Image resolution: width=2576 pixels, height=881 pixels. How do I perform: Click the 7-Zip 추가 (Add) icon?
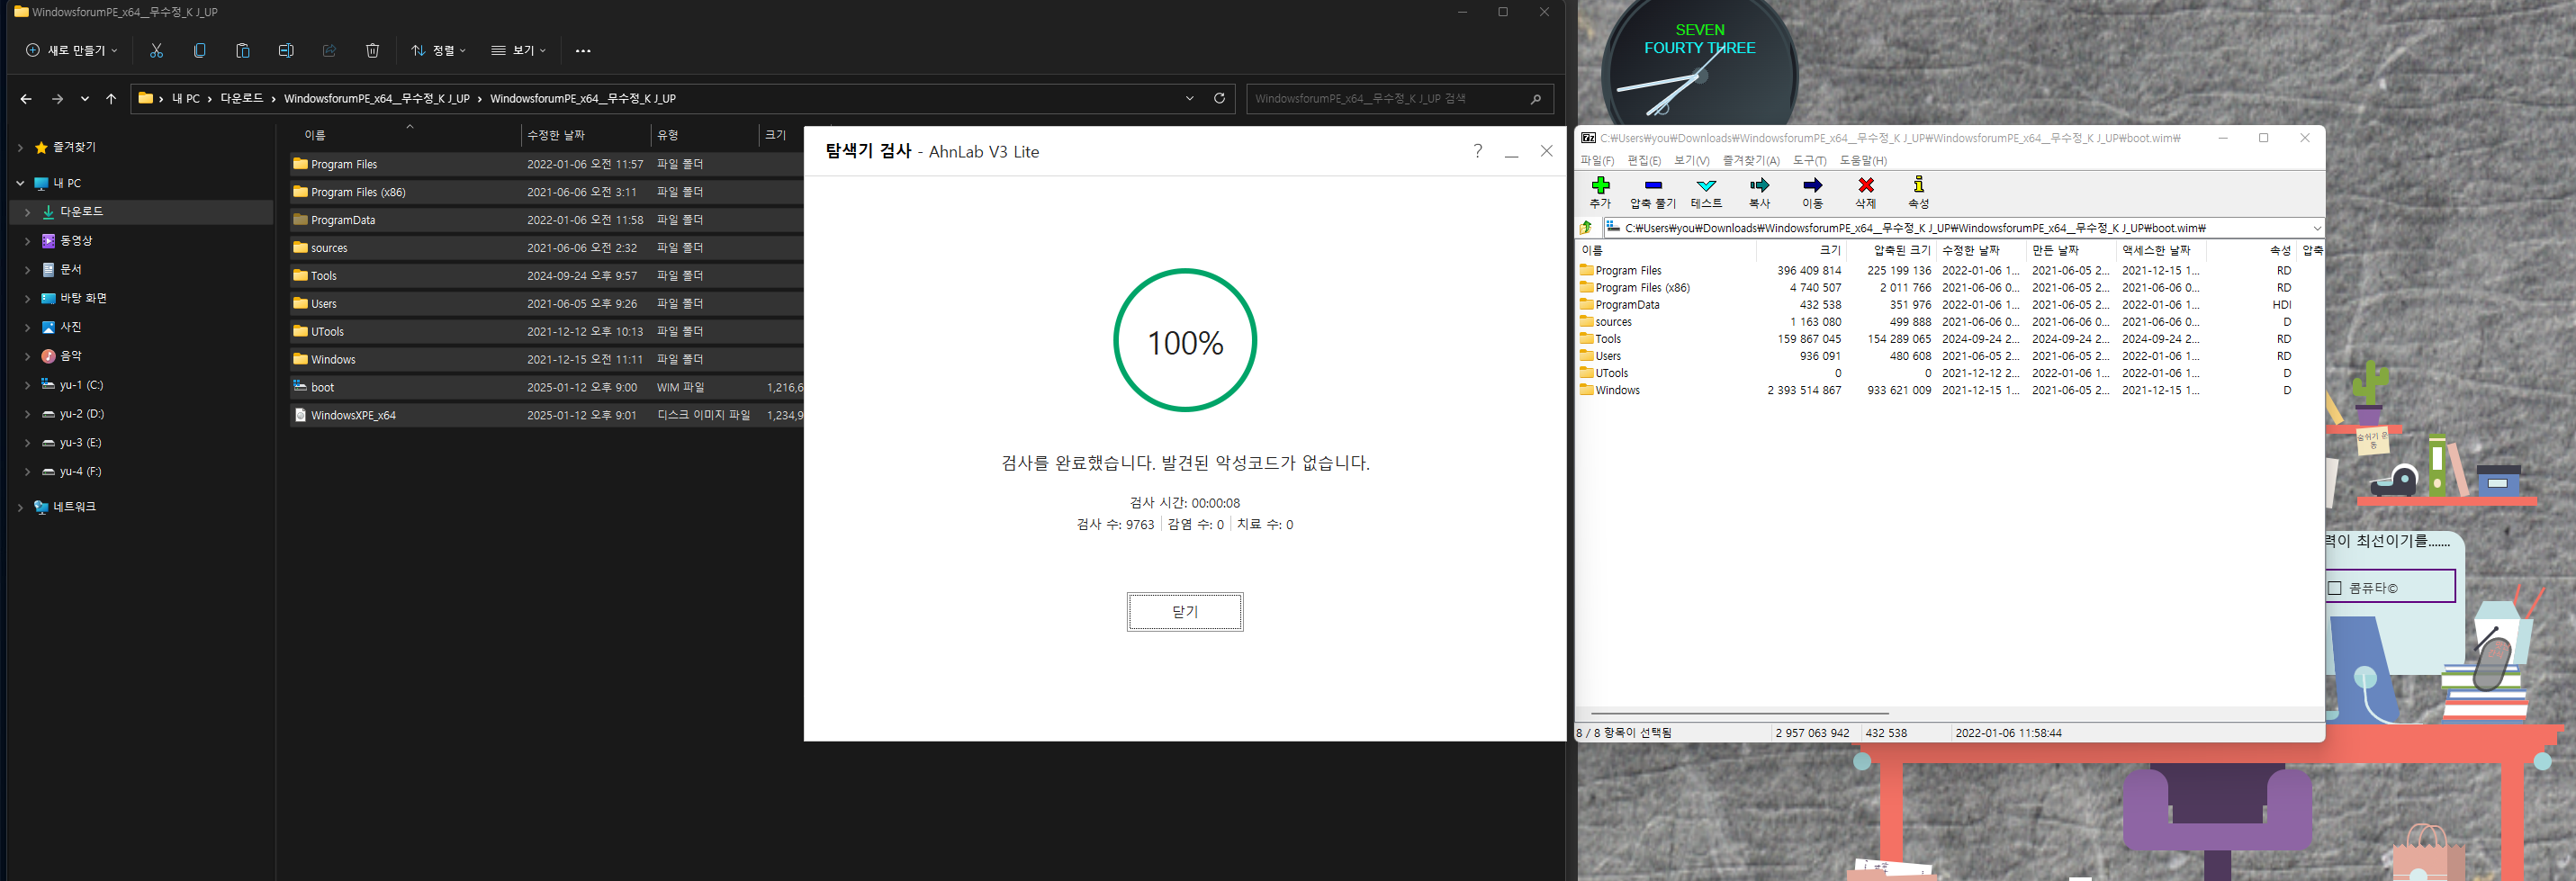tap(1600, 186)
